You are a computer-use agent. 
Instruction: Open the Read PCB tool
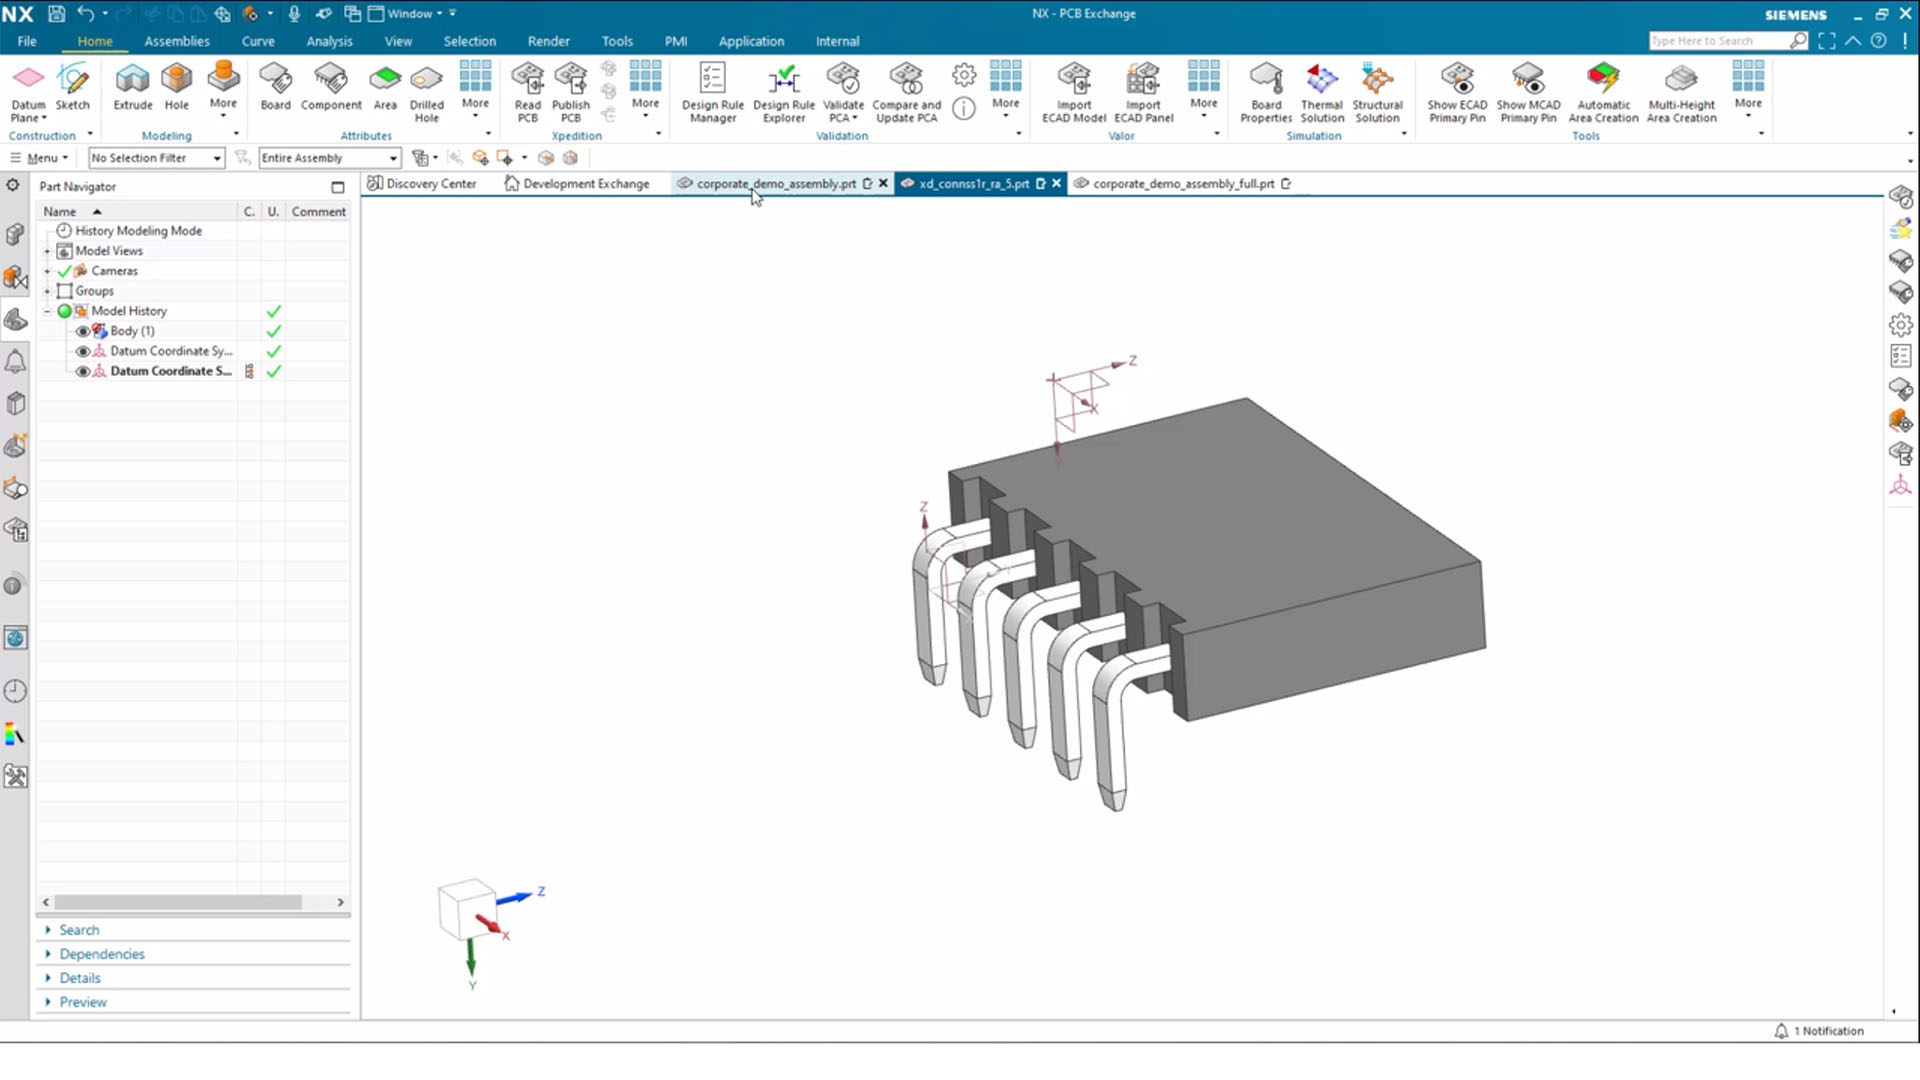[527, 88]
